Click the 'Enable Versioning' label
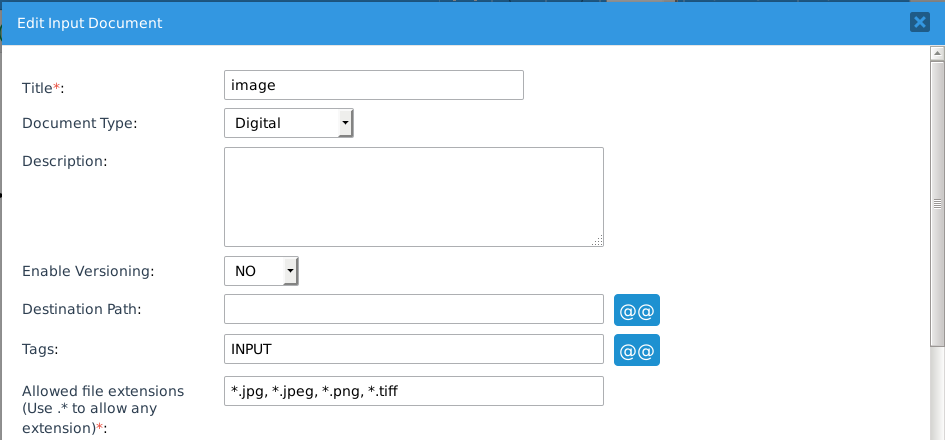The width and height of the screenshot is (945, 440). point(88,271)
